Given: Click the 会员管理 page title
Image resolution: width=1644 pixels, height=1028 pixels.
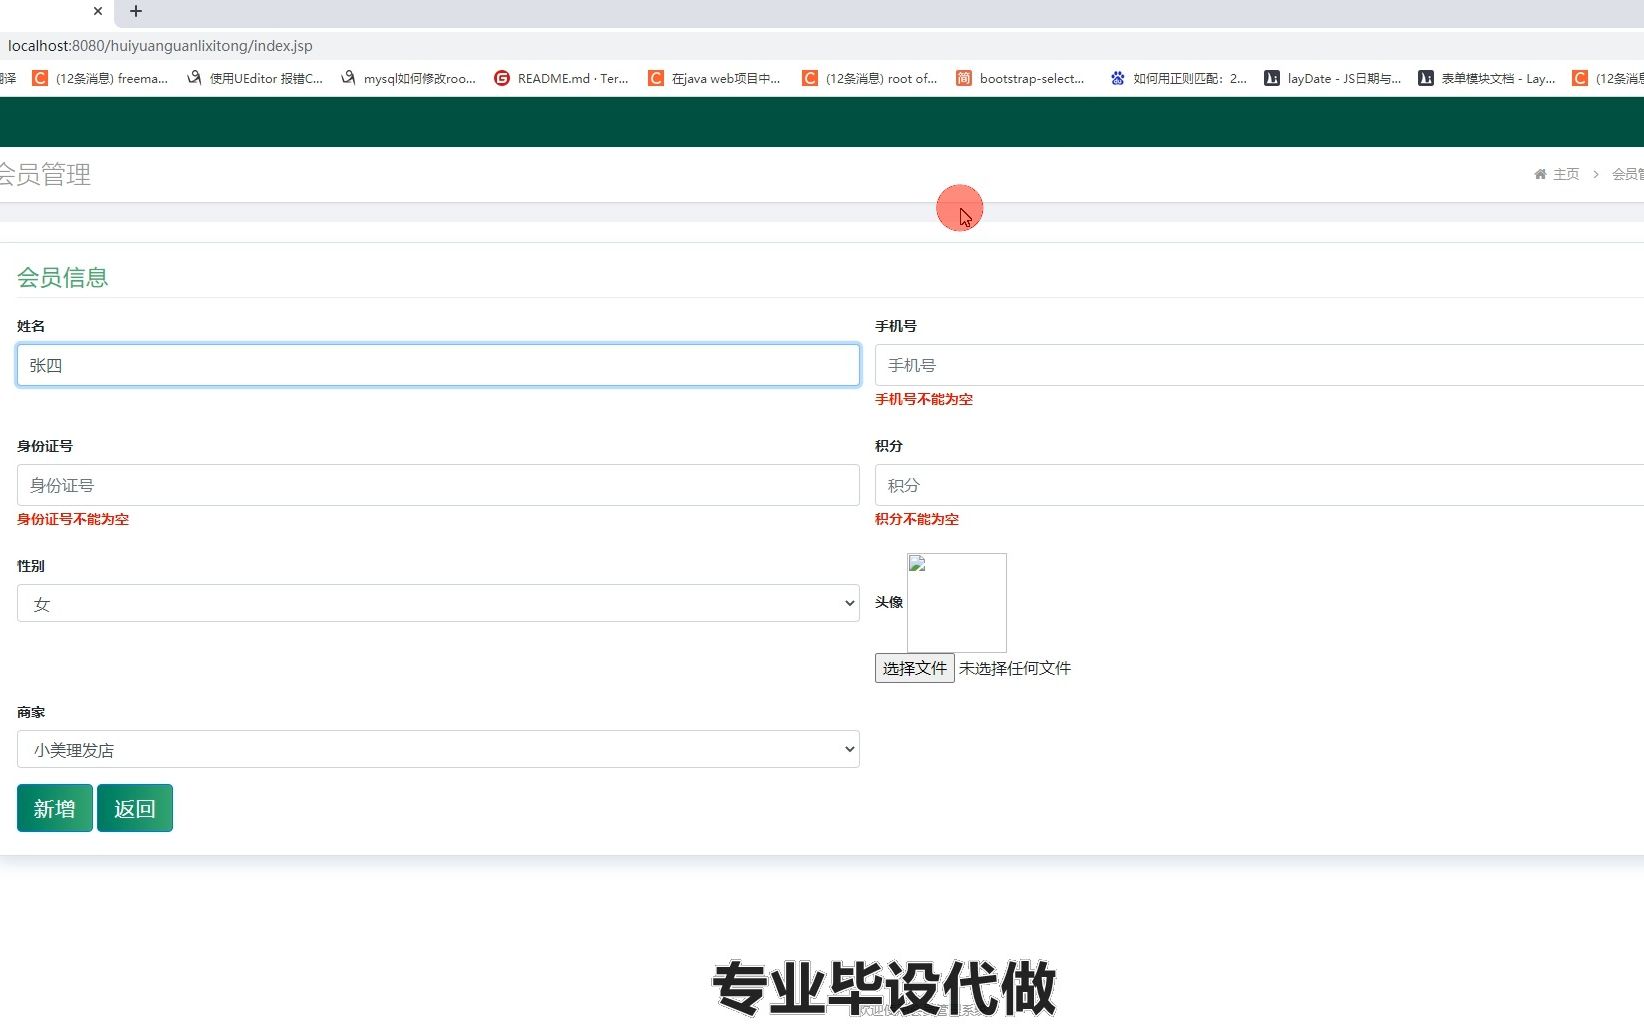Looking at the screenshot, I should [45, 174].
